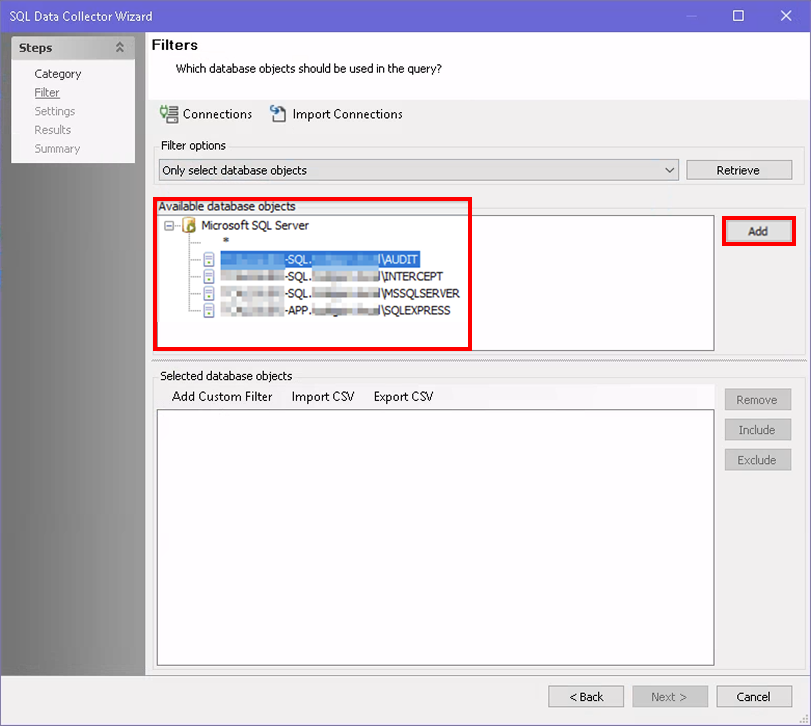This screenshot has height=726, width=811.
Task: Click the Retrieve button
Action: 738,169
